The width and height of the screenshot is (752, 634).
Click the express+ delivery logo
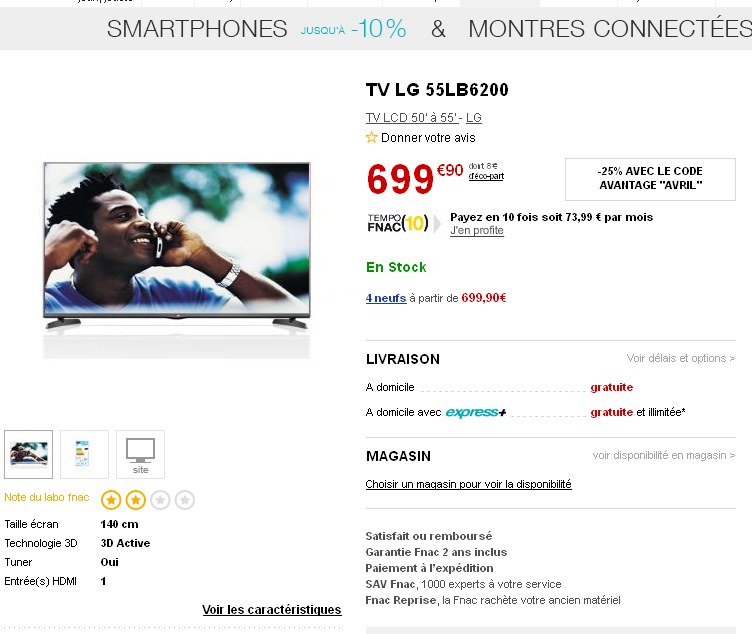(476, 412)
